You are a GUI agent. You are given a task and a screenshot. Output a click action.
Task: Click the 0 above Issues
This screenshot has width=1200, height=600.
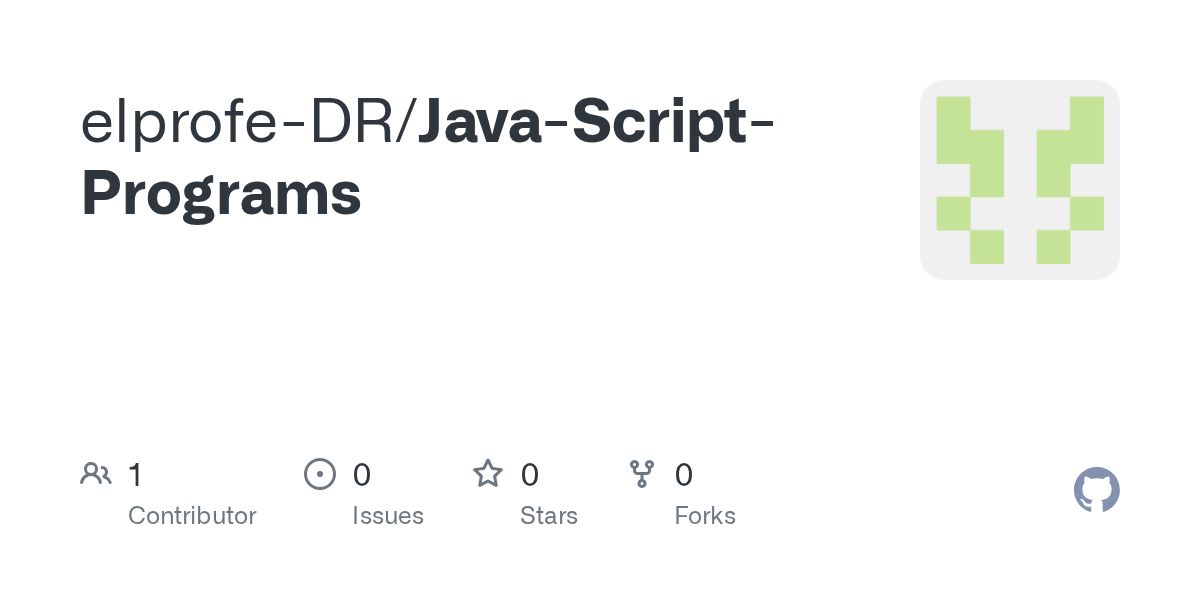pyautogui.click(x=362, y=475)
